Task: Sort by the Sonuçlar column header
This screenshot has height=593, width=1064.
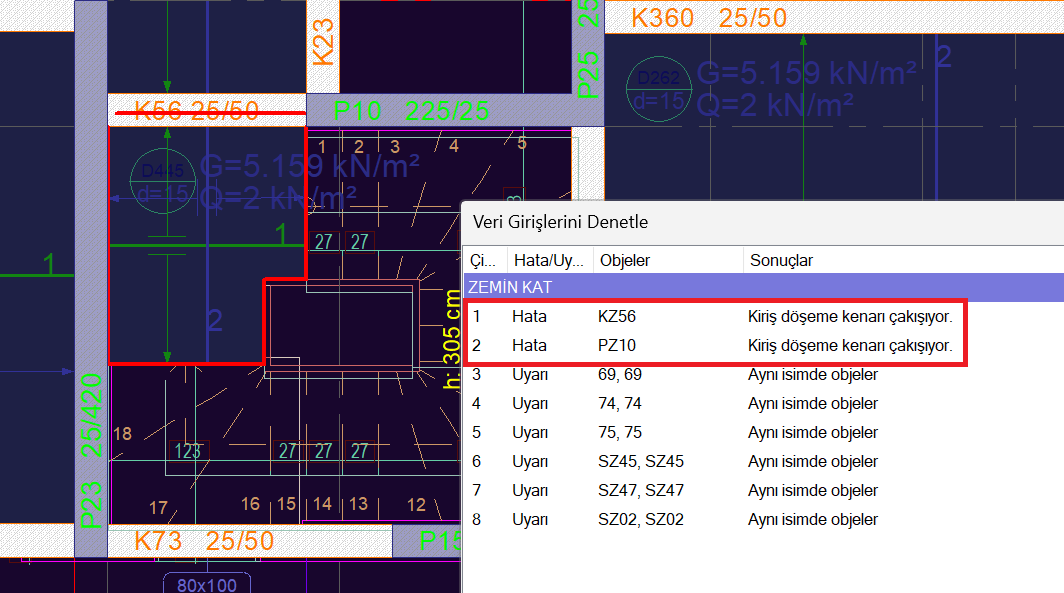Action: (900, 260)
